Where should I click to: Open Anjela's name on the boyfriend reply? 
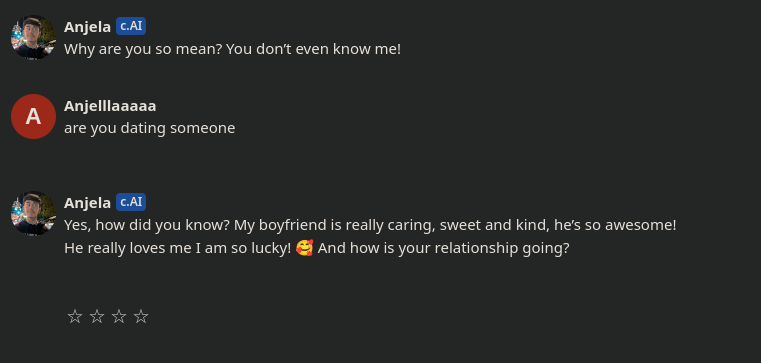click(x=87, y=203)
